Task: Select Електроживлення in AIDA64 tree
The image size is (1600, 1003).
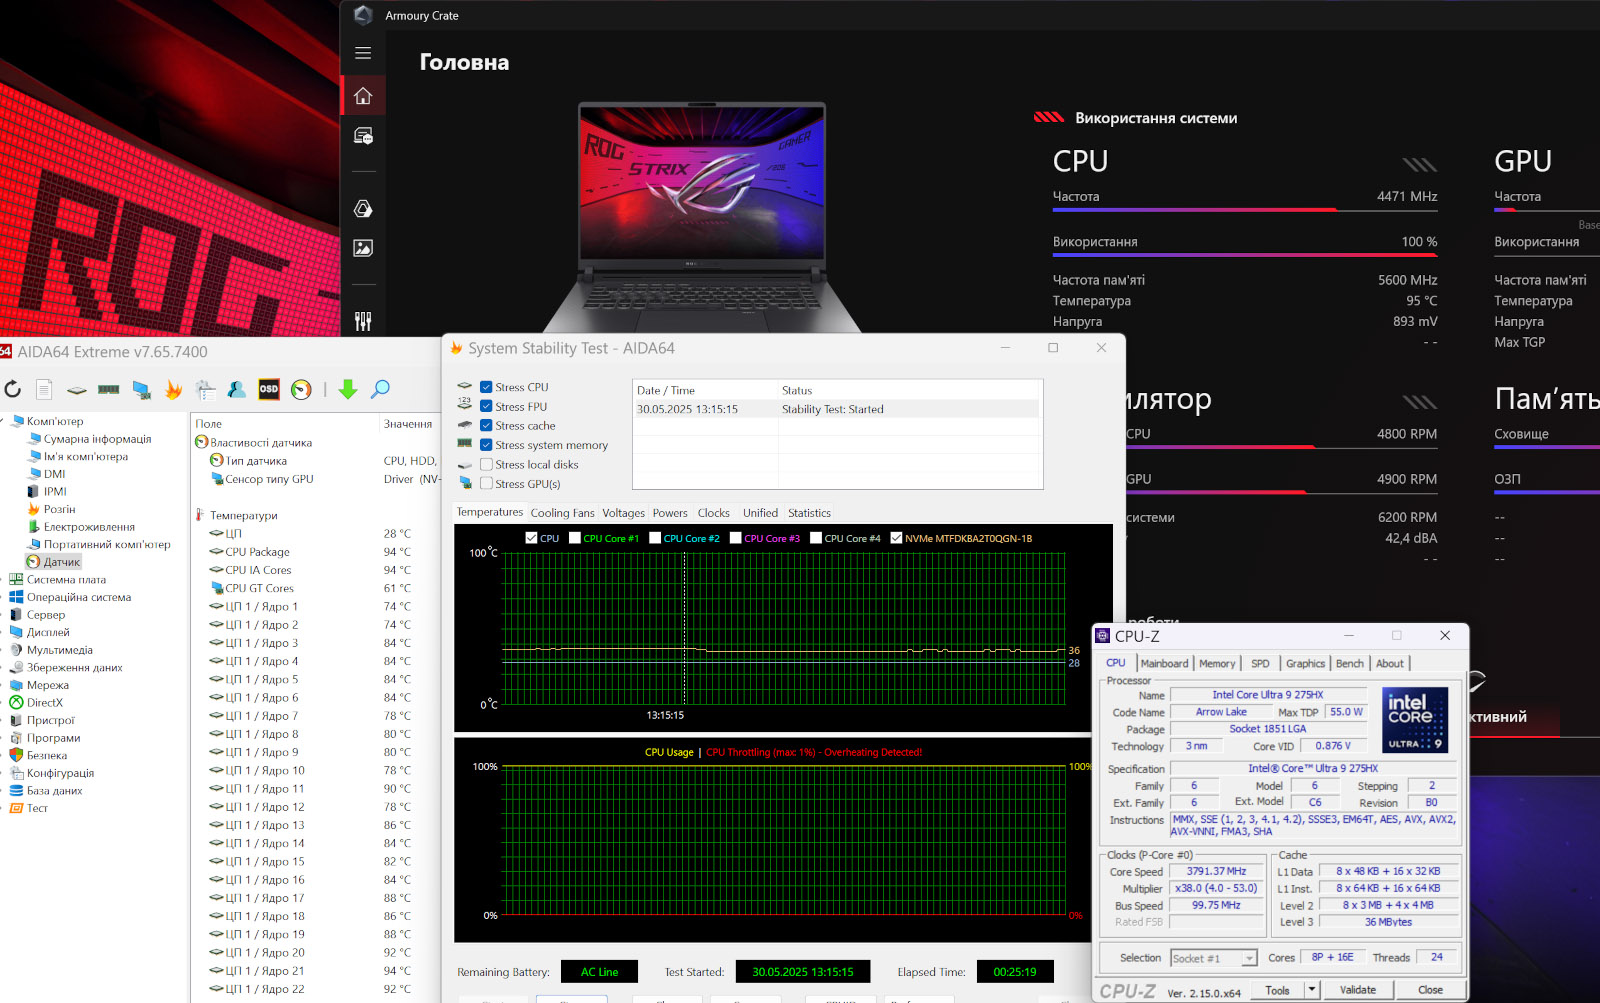Action: (89, 527)
